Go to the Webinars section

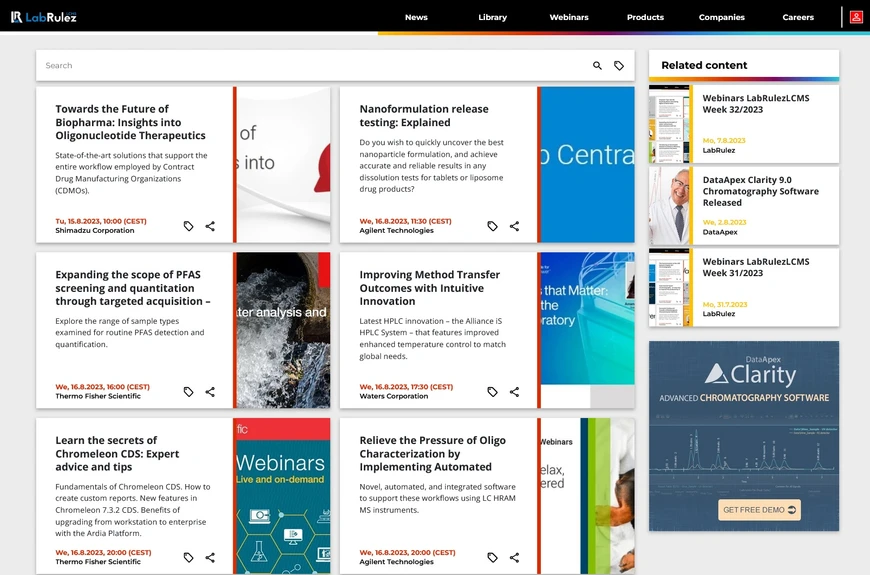point(569,17)
